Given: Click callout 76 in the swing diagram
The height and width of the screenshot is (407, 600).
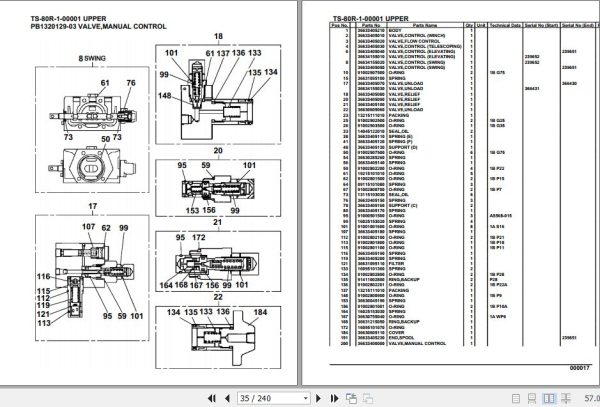Looking at the screenshot, I should point(131,83).
